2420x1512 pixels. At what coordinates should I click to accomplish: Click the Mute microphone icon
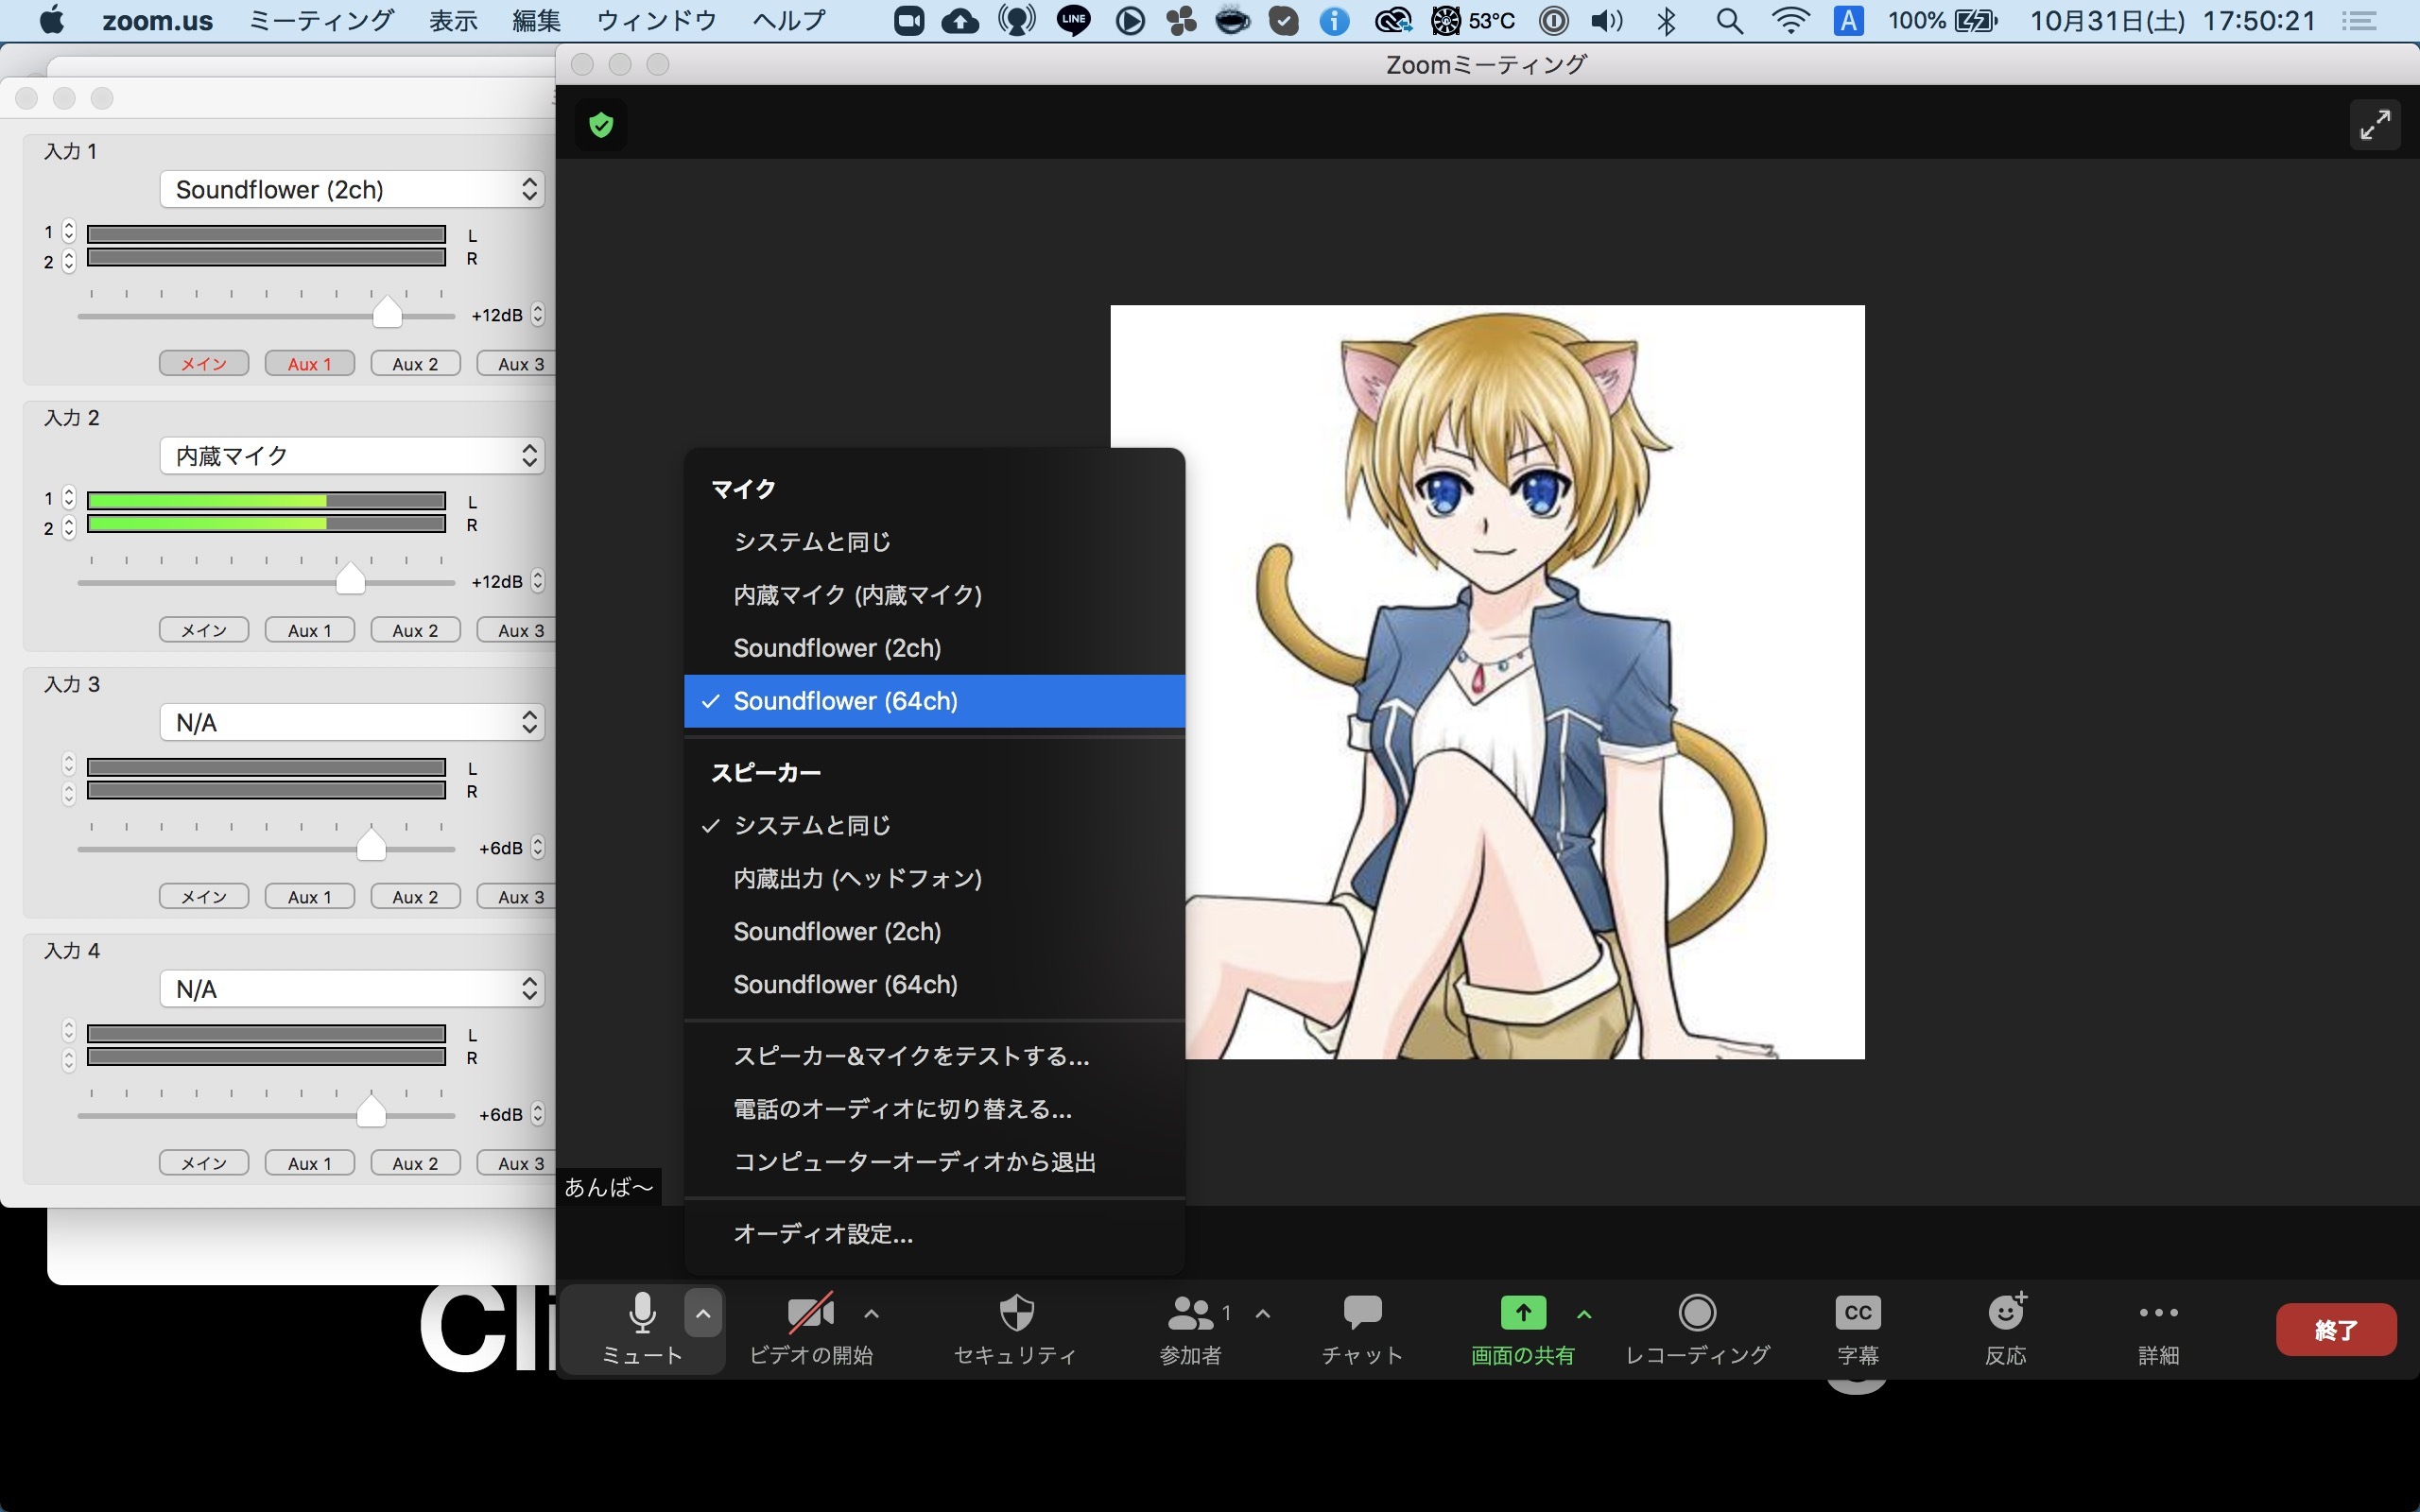tap(642, 1313)
